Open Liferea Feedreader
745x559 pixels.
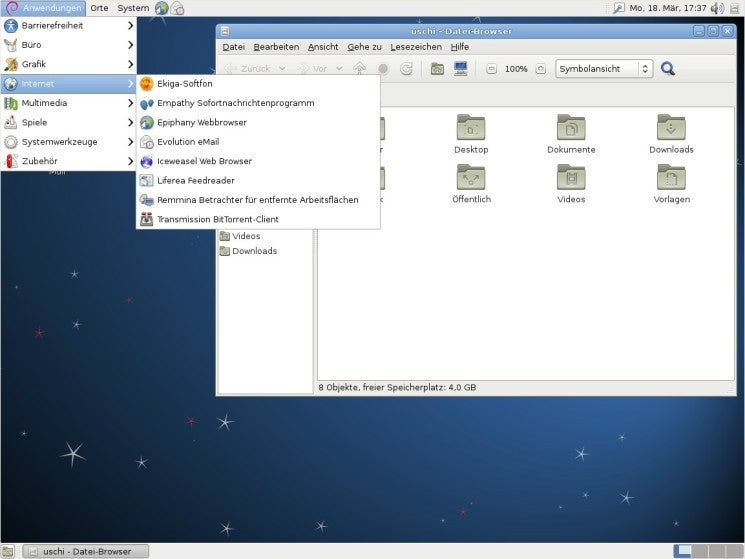[258, 181]
